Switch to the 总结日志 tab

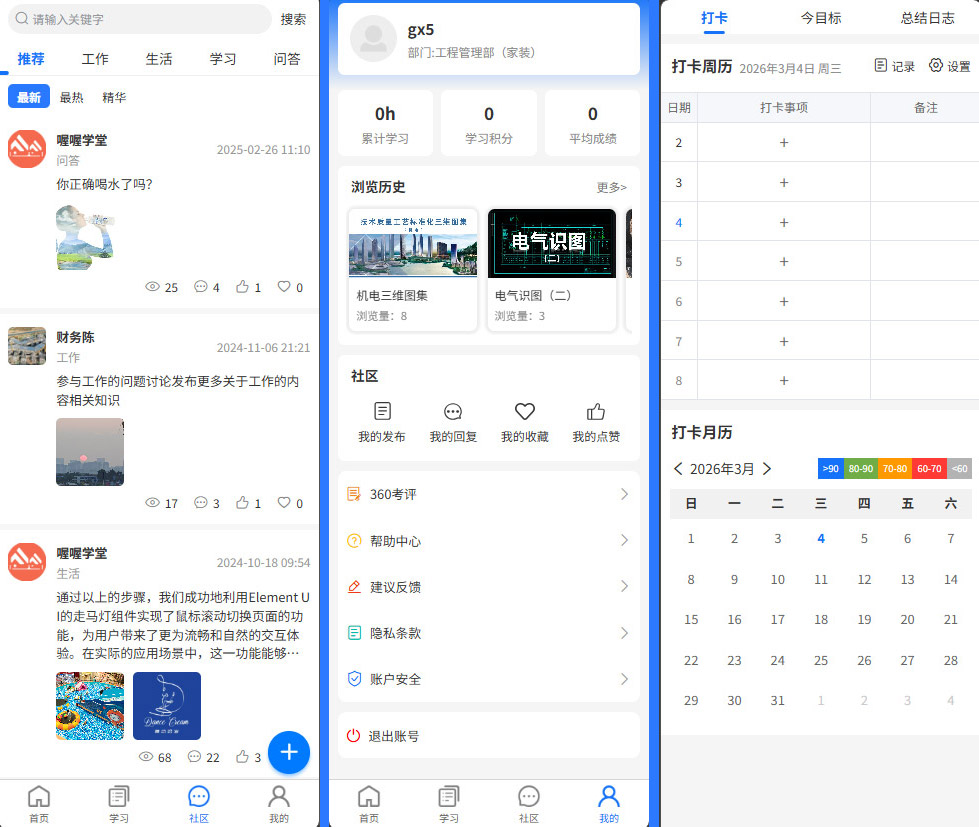(x=927, y=18)
